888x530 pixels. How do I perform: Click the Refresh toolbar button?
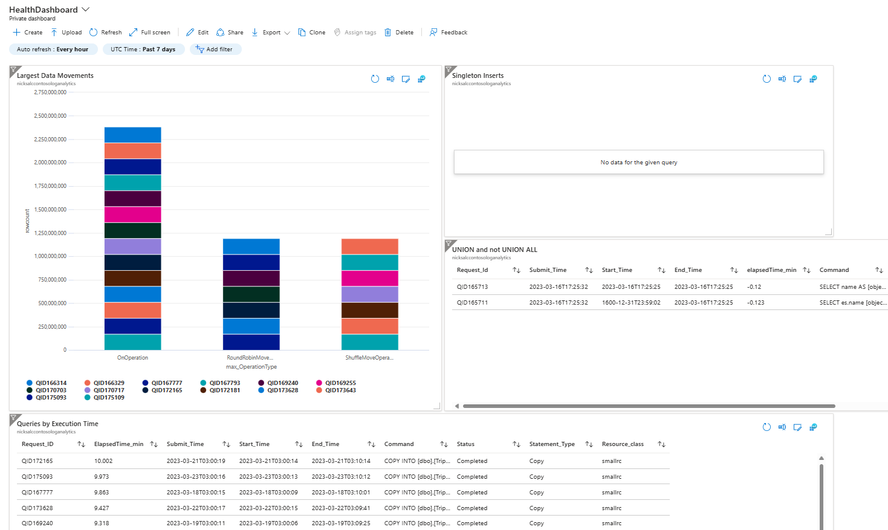105,32
